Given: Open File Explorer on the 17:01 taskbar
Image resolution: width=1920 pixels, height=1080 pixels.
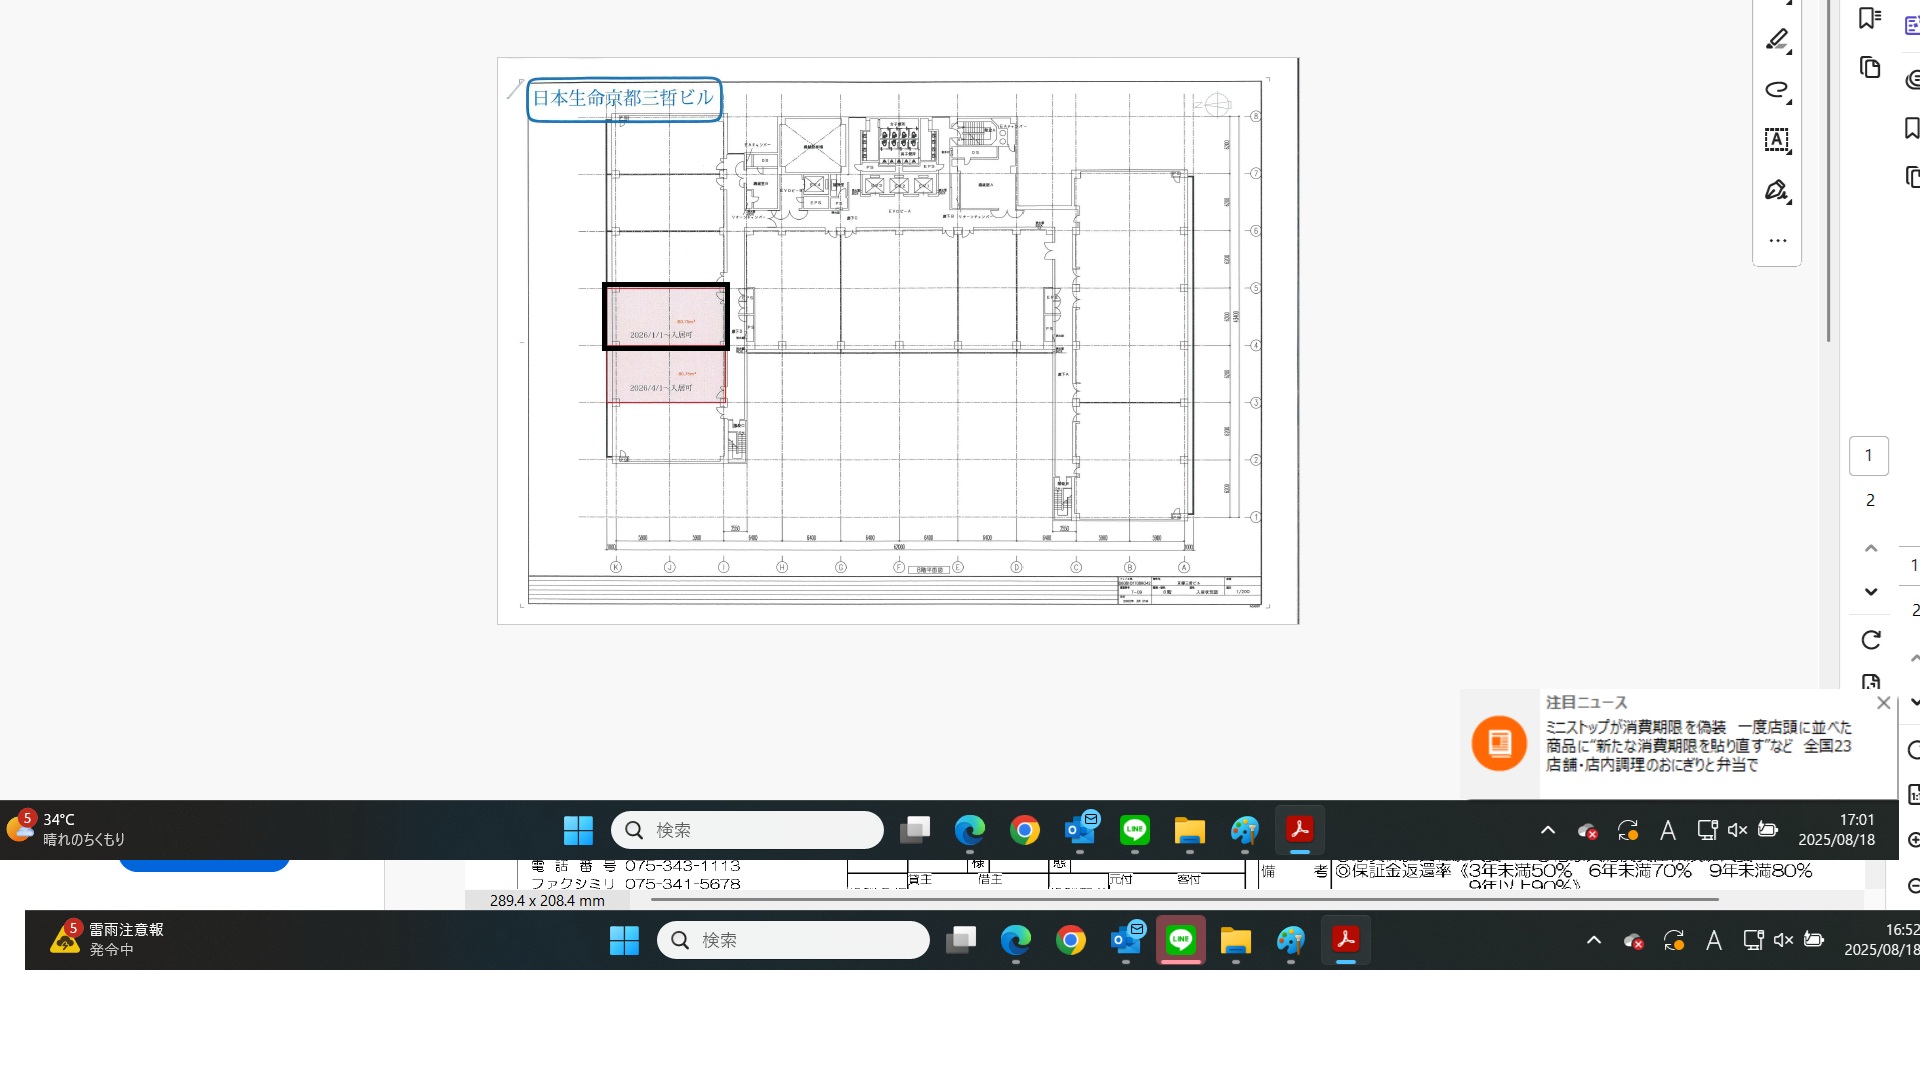Looking at the screenshot, I should [x=1190, y=830].
